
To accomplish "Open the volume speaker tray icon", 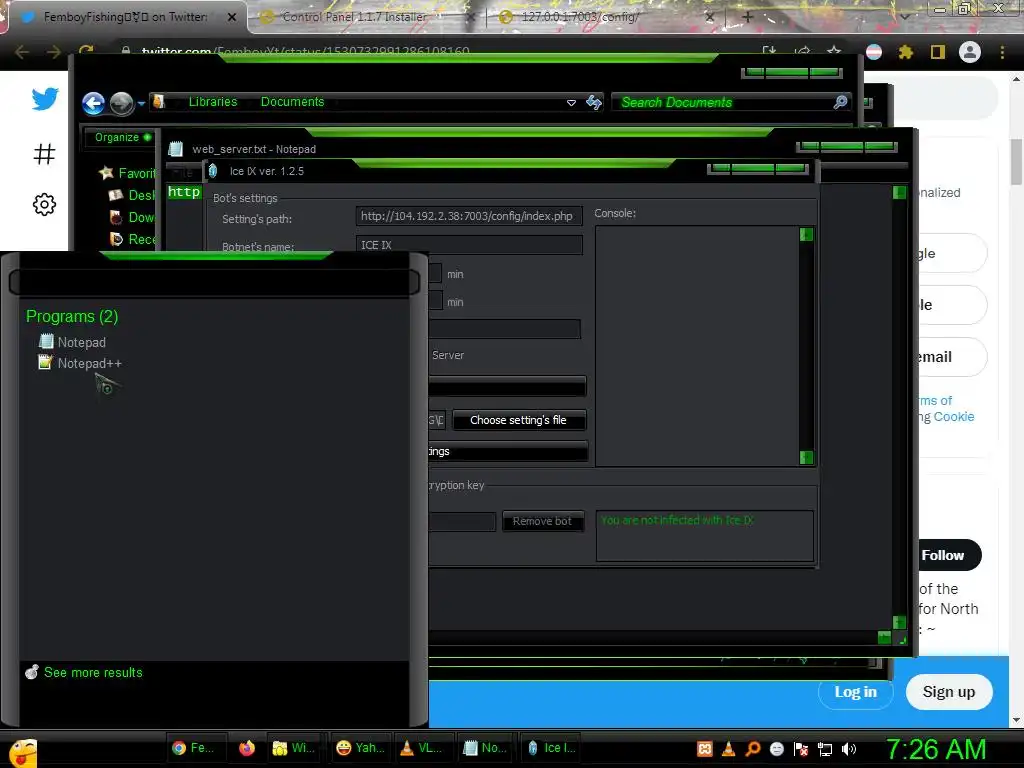I will (849, 749).
